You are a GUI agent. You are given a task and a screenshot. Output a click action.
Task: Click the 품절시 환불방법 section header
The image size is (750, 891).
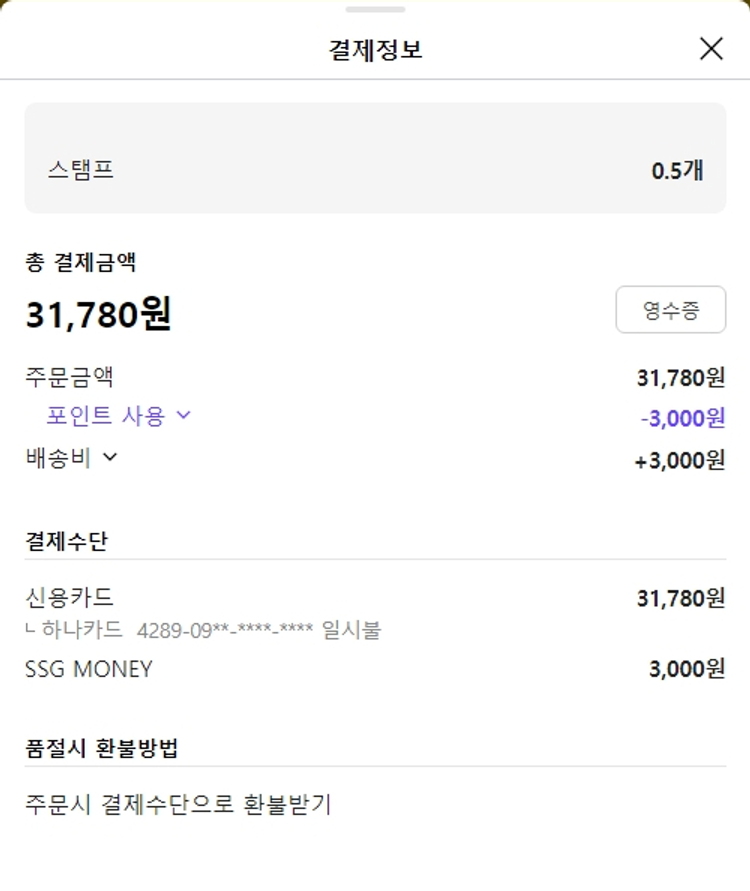[x=101, y=748]
